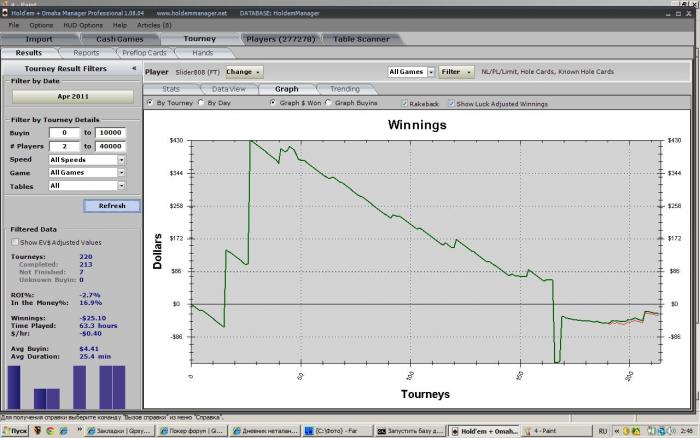Select the By Day radio button

[201, 103]
